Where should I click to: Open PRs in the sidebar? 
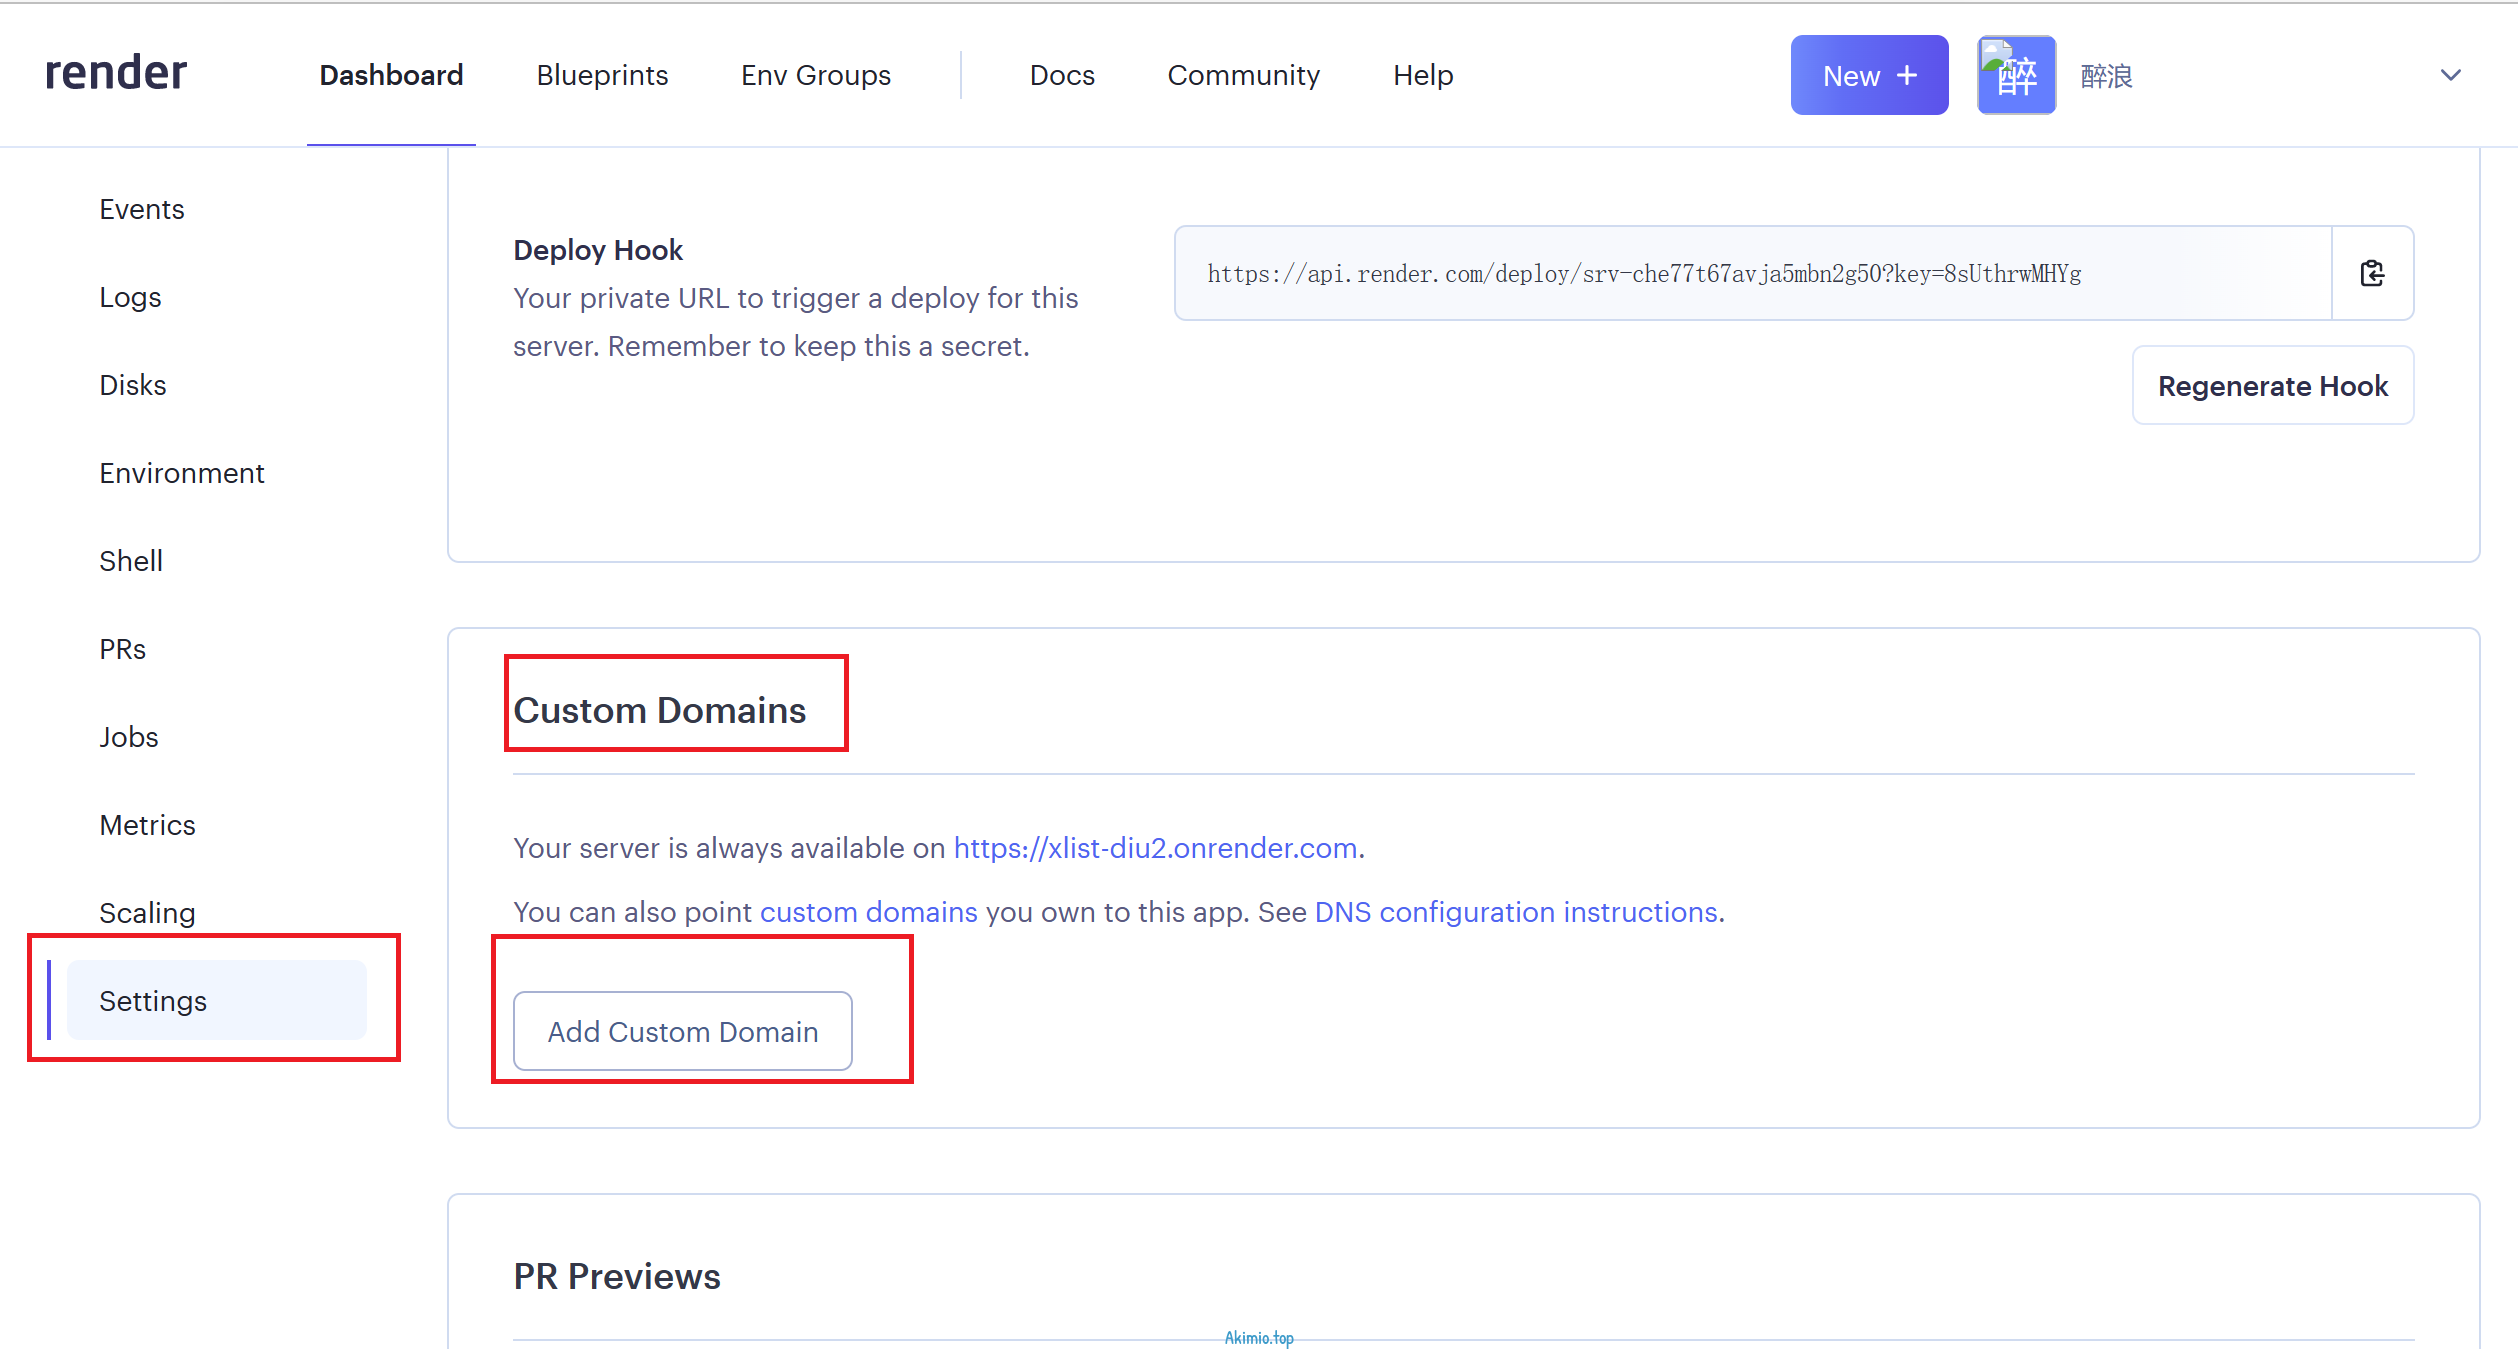pyautogui.click(x=123, y=649)
